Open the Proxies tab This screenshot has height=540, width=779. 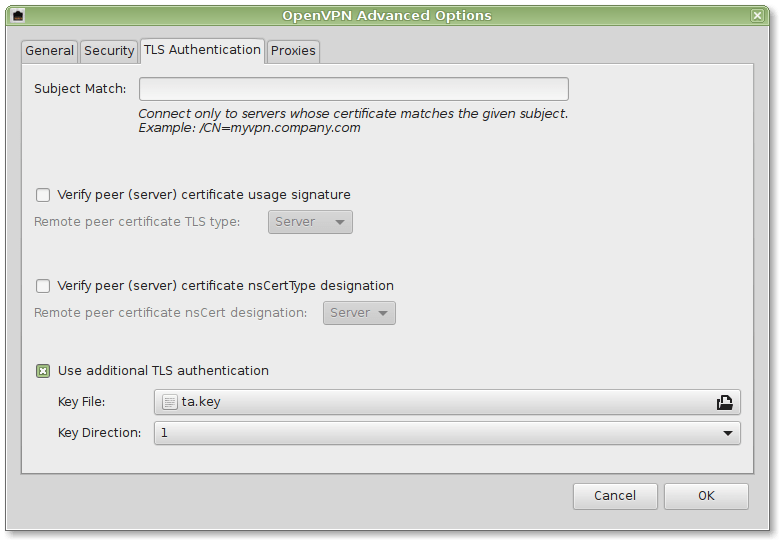293,51
